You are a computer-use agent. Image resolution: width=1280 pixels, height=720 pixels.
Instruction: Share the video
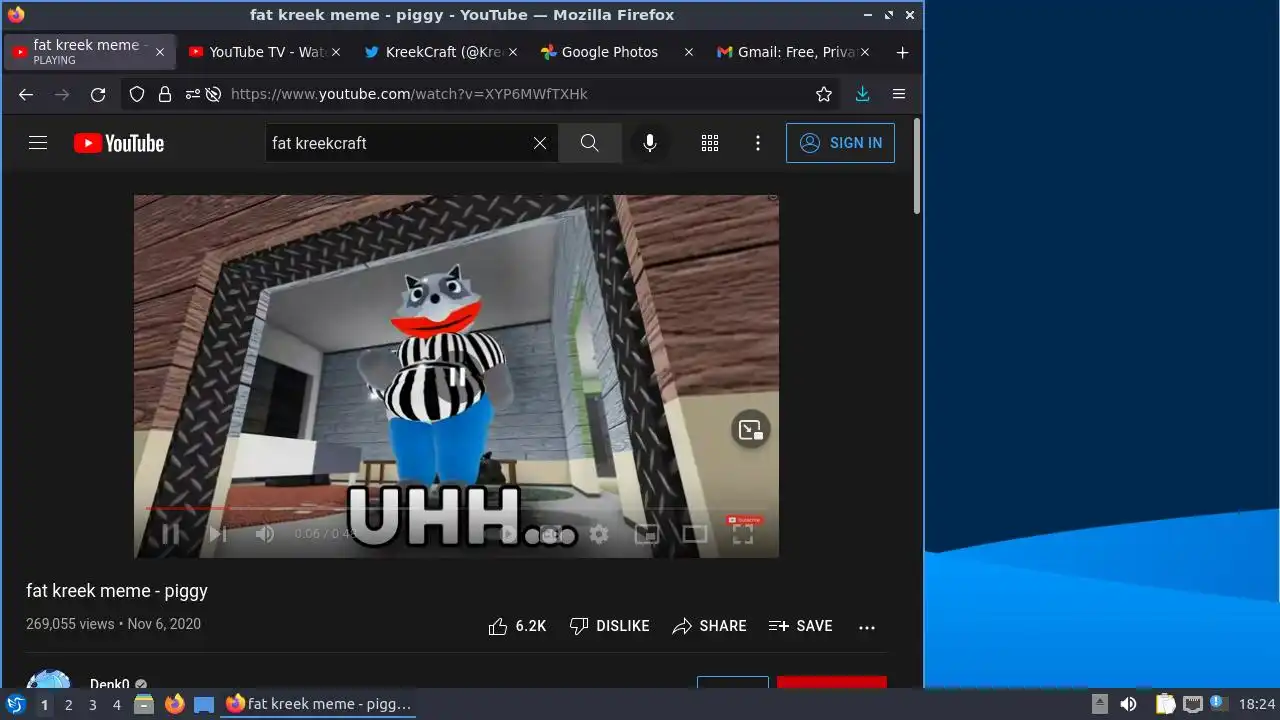710,626
